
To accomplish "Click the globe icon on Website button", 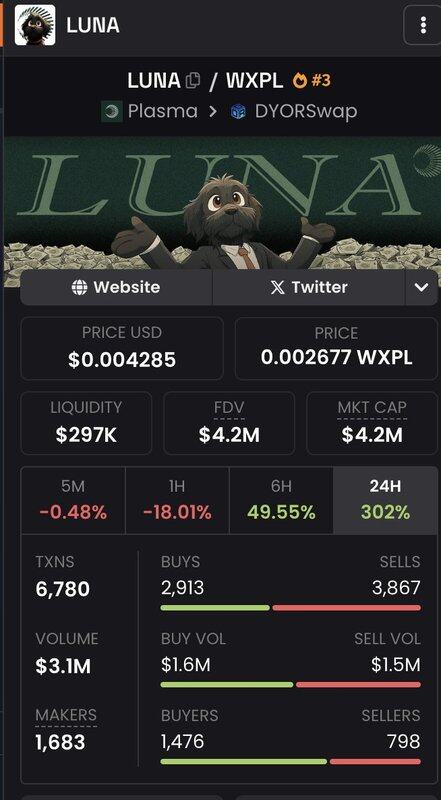I will (80, 287).
